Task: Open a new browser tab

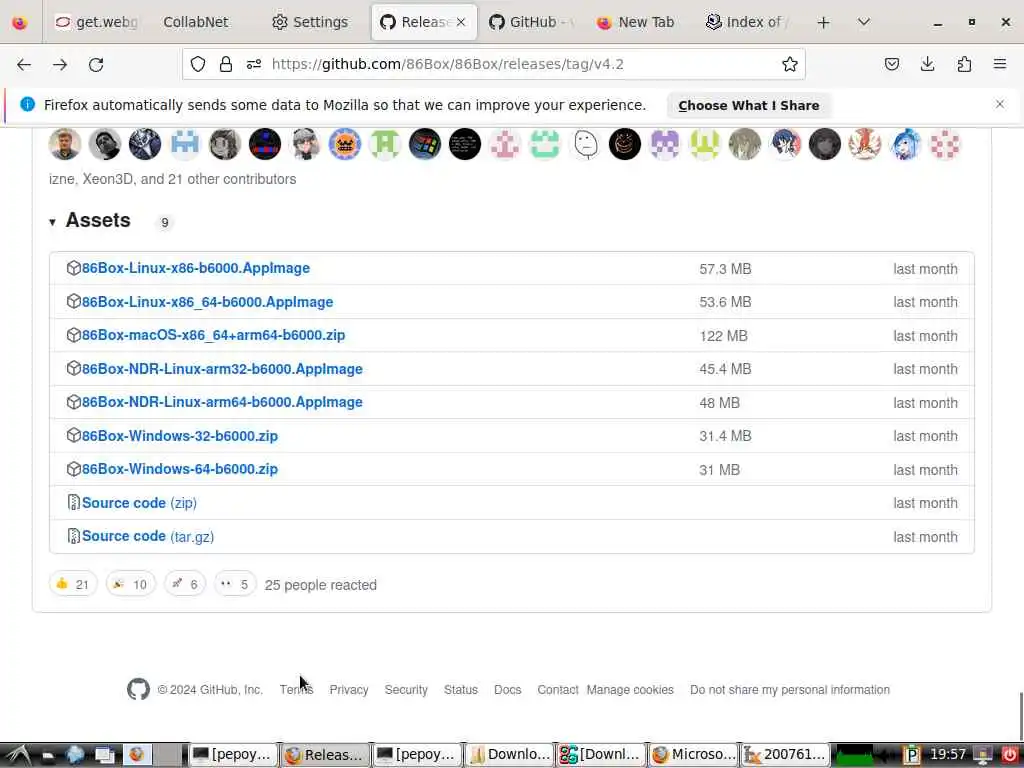Action: pyautogui.click(x=824, y=22)
